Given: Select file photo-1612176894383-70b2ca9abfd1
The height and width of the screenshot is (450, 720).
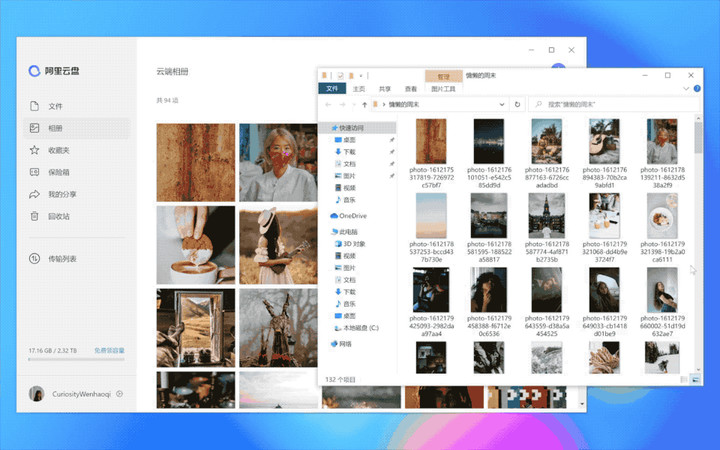Looking at the screenshot, I should 604,153.
